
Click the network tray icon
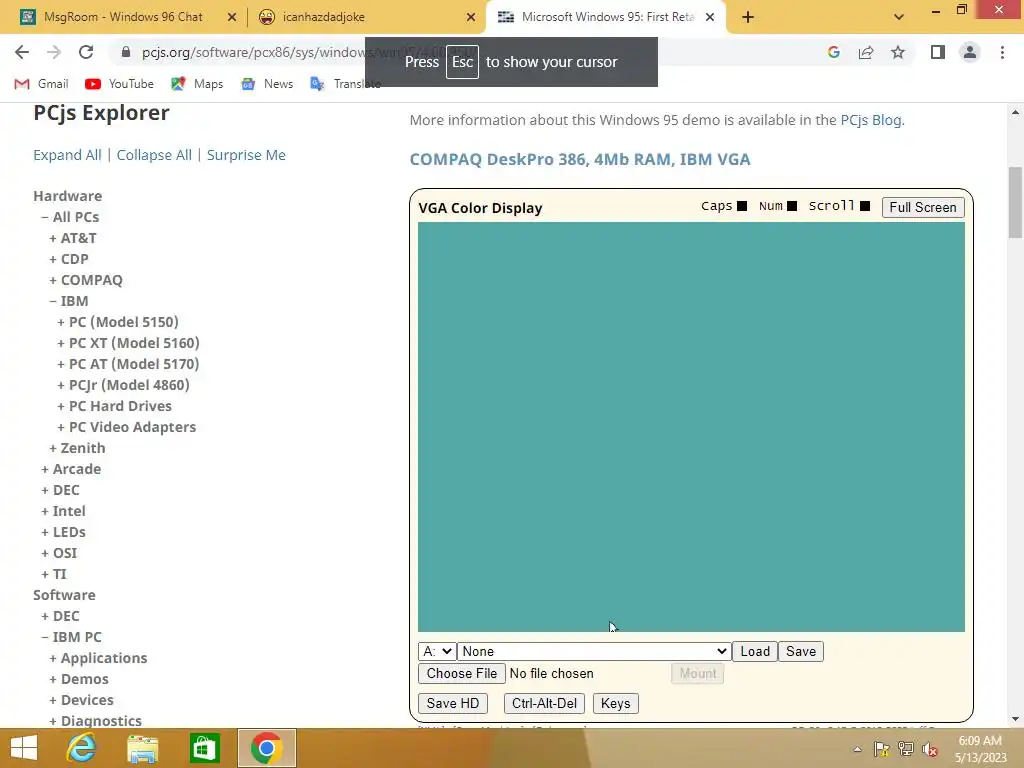click(906, 749)
